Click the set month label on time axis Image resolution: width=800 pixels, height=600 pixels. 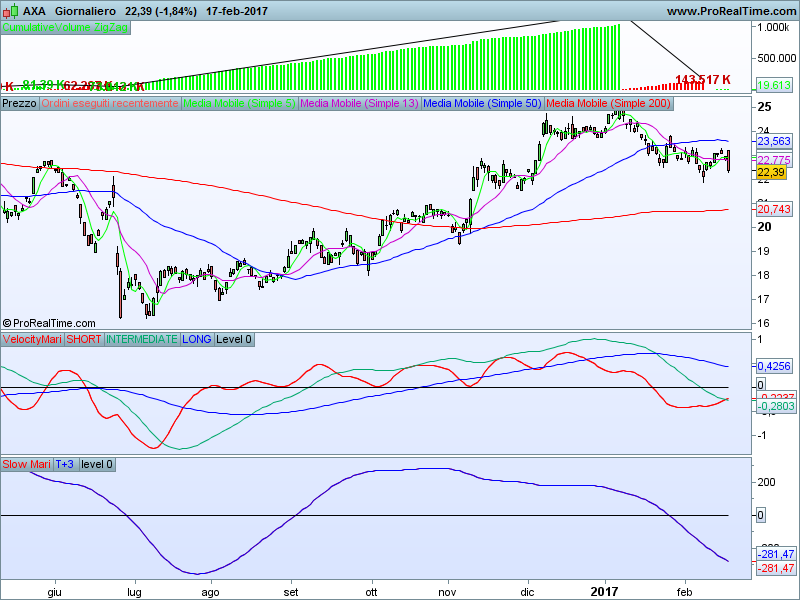(291, 592)
